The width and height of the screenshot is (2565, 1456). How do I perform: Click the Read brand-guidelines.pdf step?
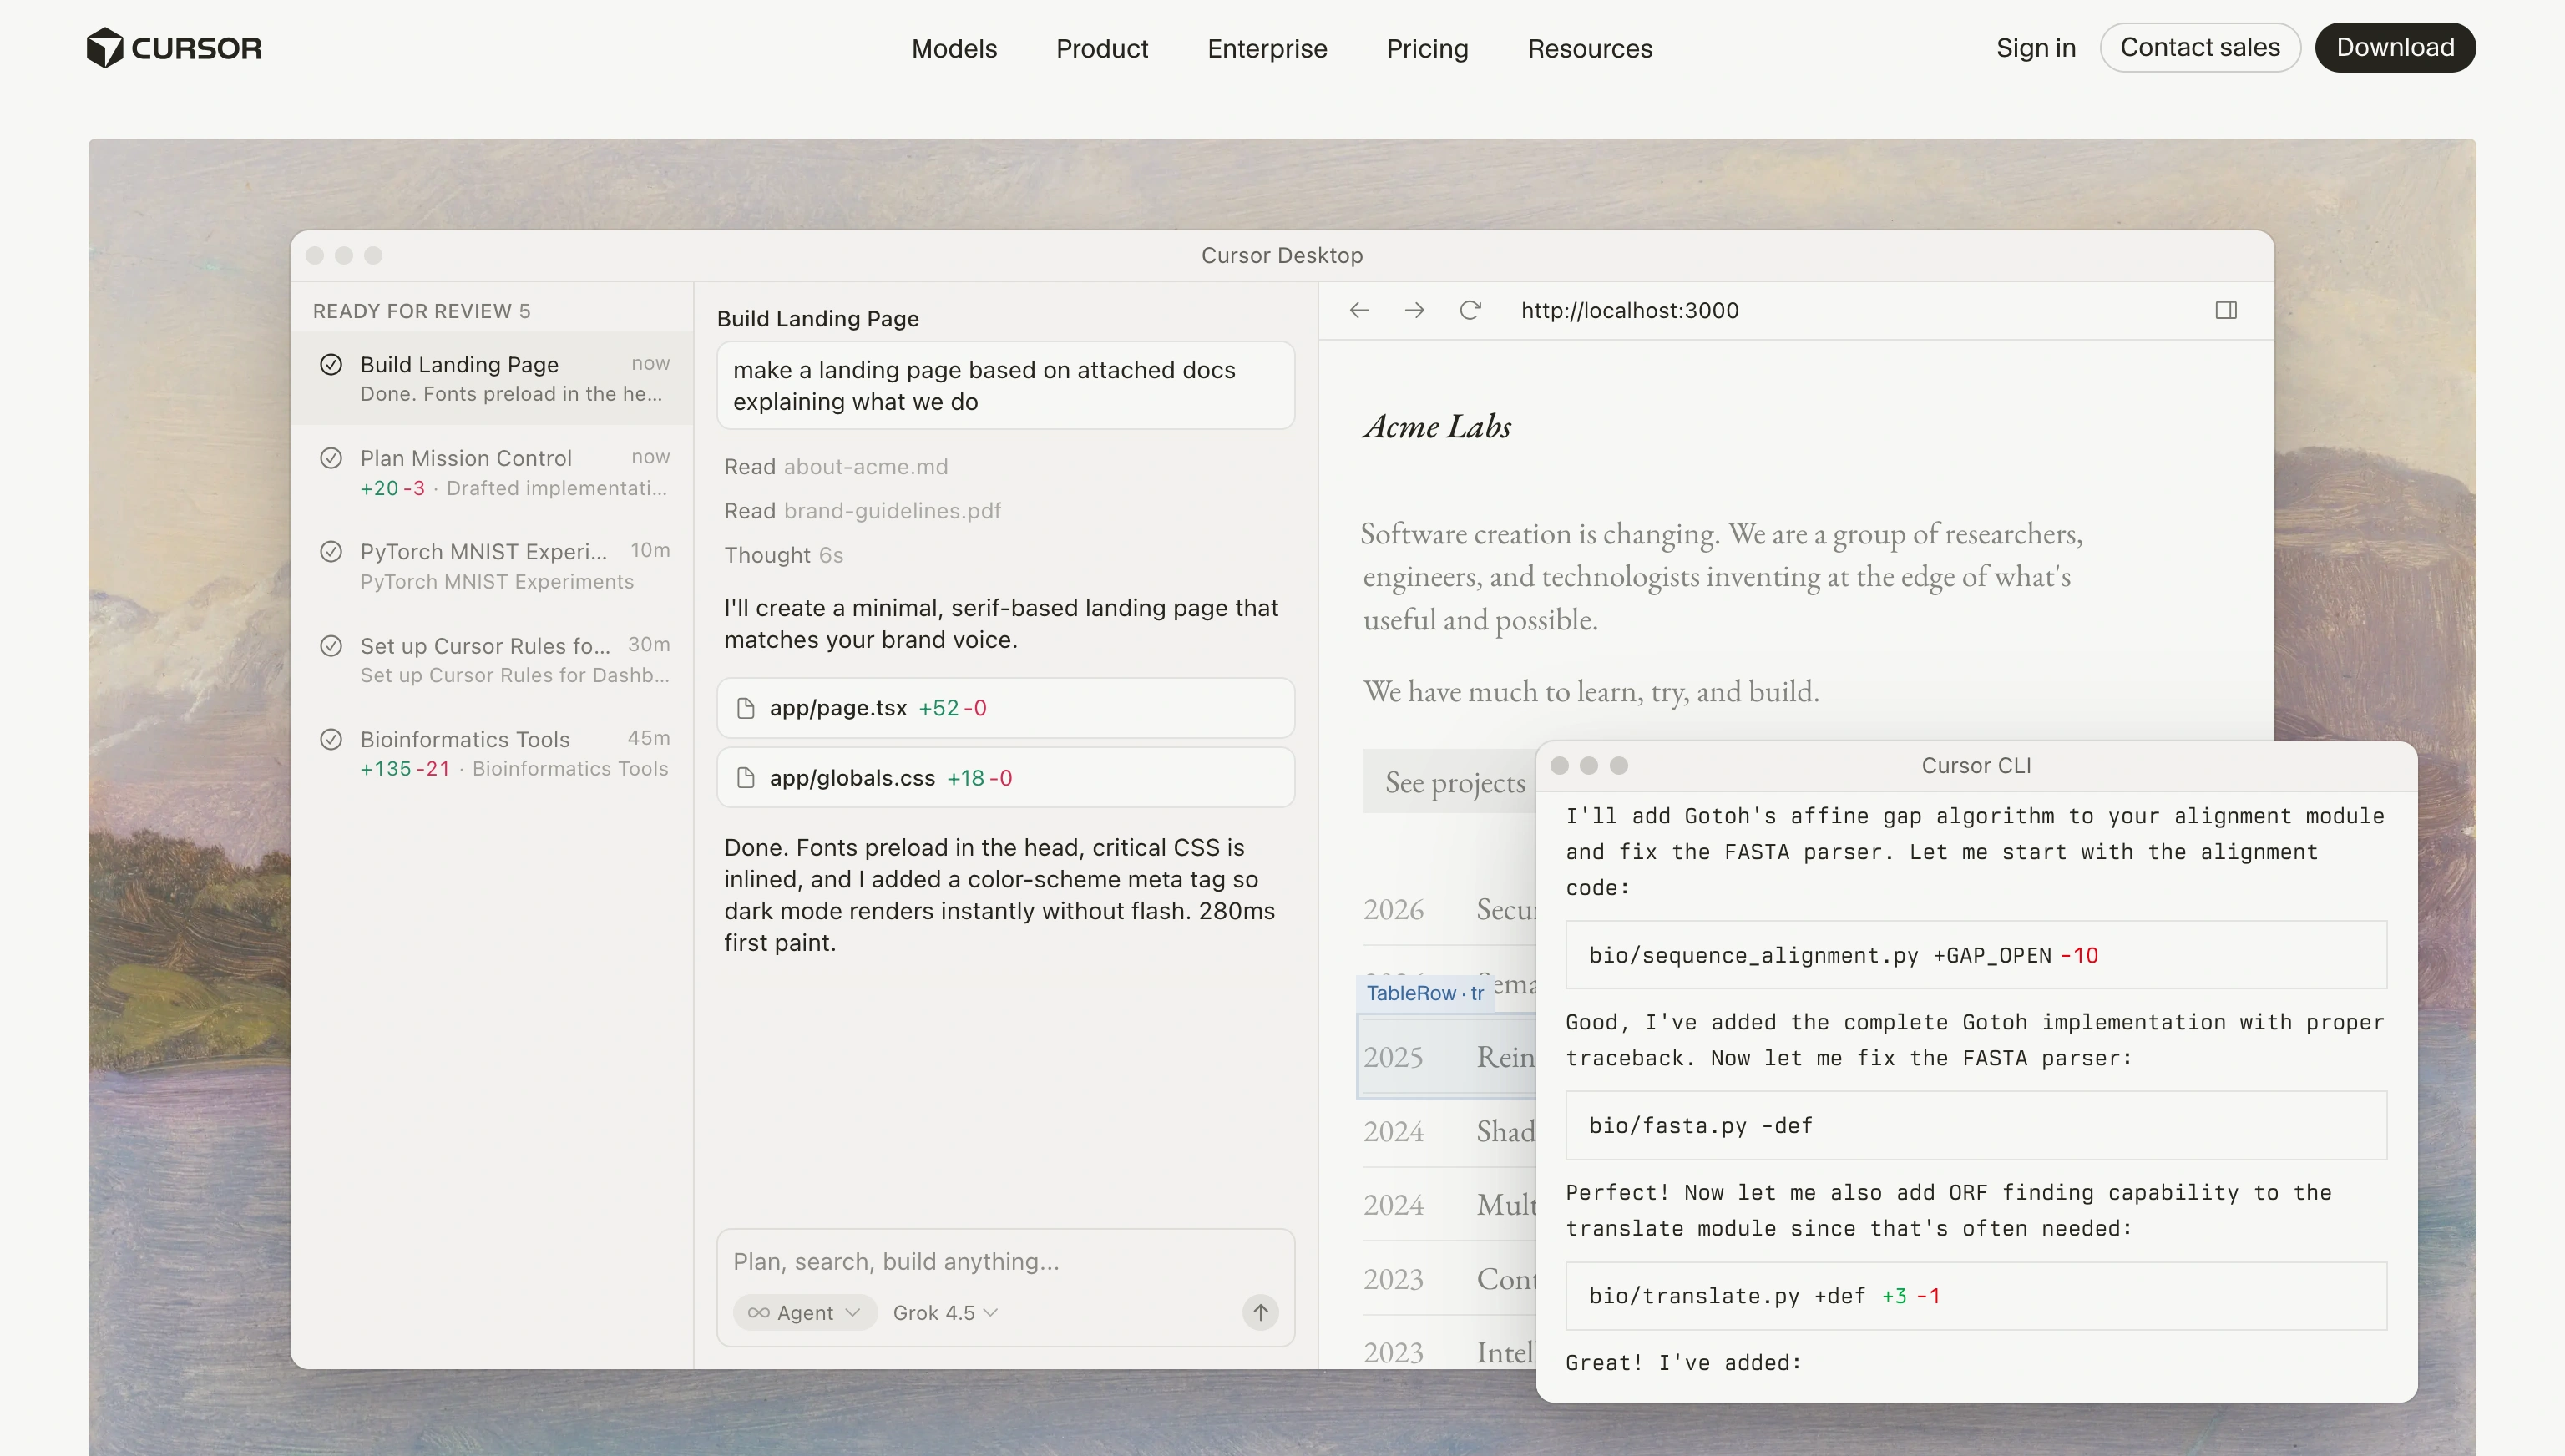point(862,510)
